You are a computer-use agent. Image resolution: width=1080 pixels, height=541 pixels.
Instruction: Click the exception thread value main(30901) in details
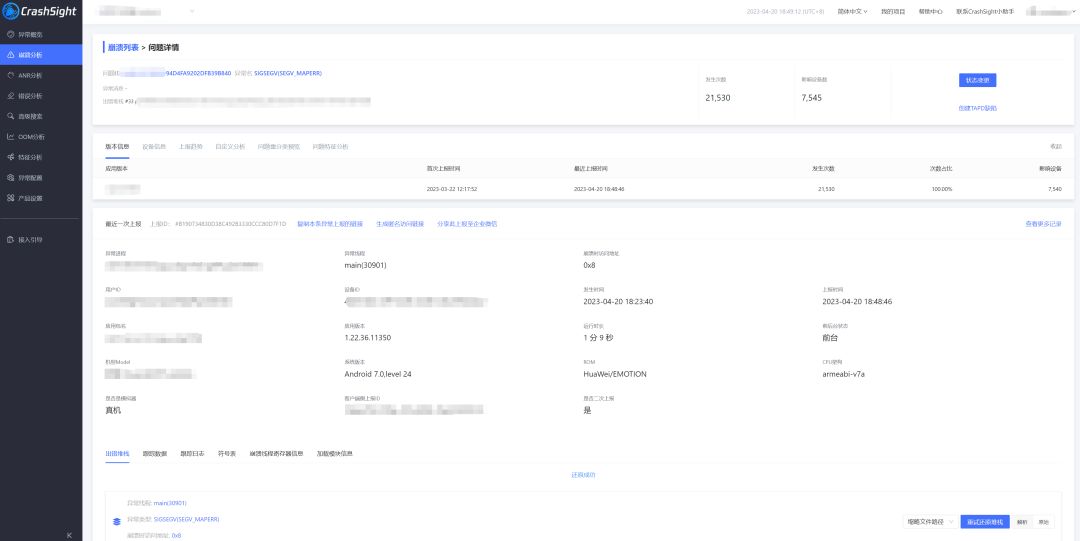click(x=365, y=265)
